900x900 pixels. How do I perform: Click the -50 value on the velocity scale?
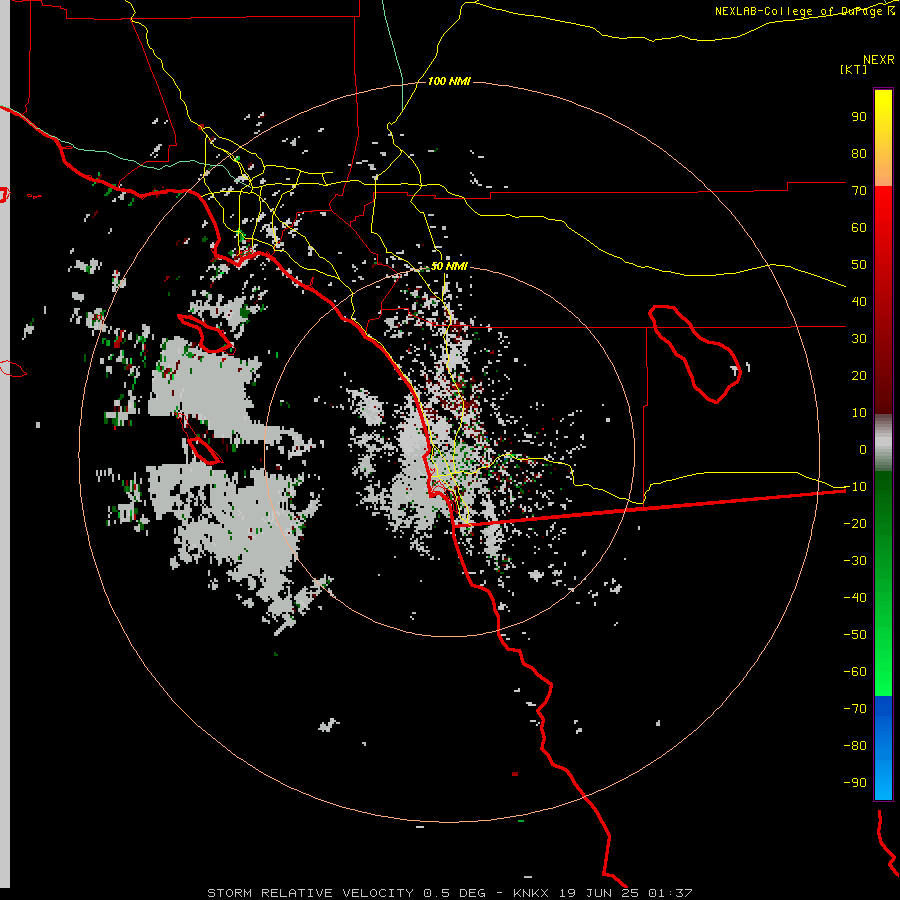tap(855, 635)
